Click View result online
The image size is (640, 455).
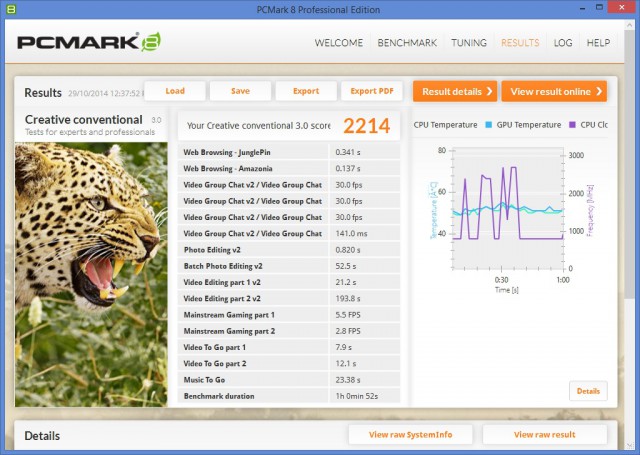(554, 91)
